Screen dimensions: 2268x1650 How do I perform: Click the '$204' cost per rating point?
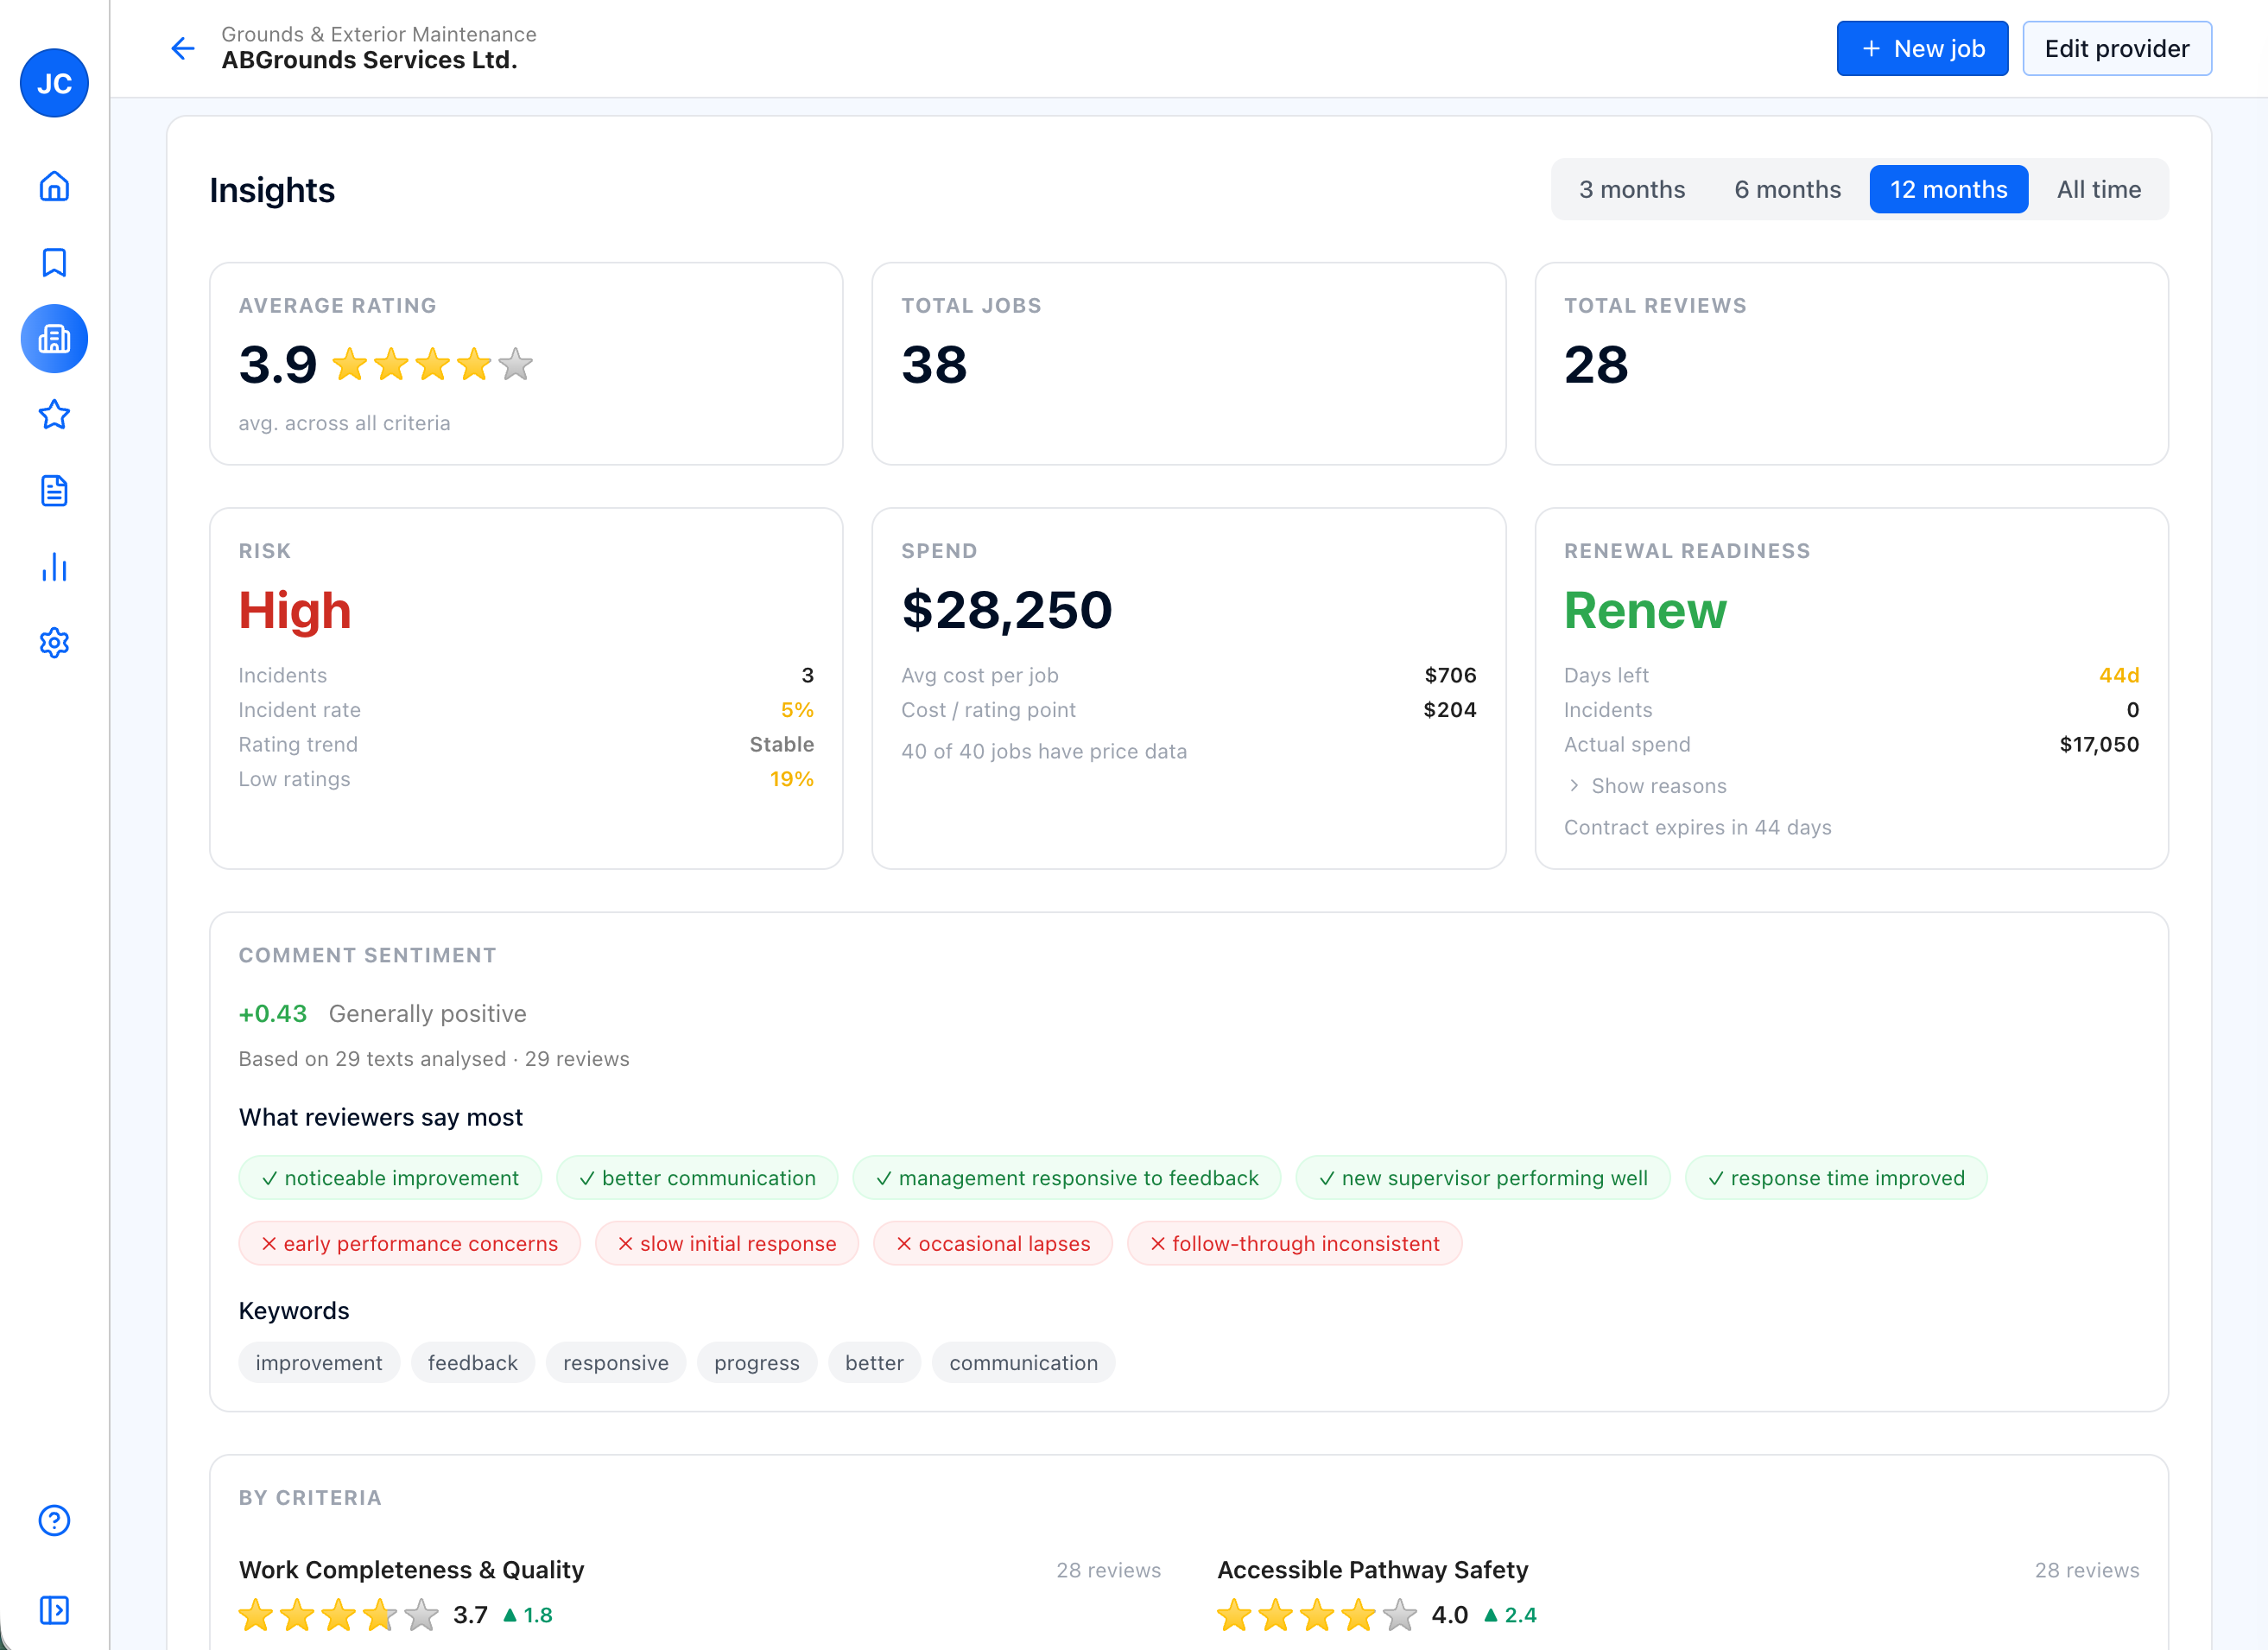pyautogui.click(x=1450, y=710)
